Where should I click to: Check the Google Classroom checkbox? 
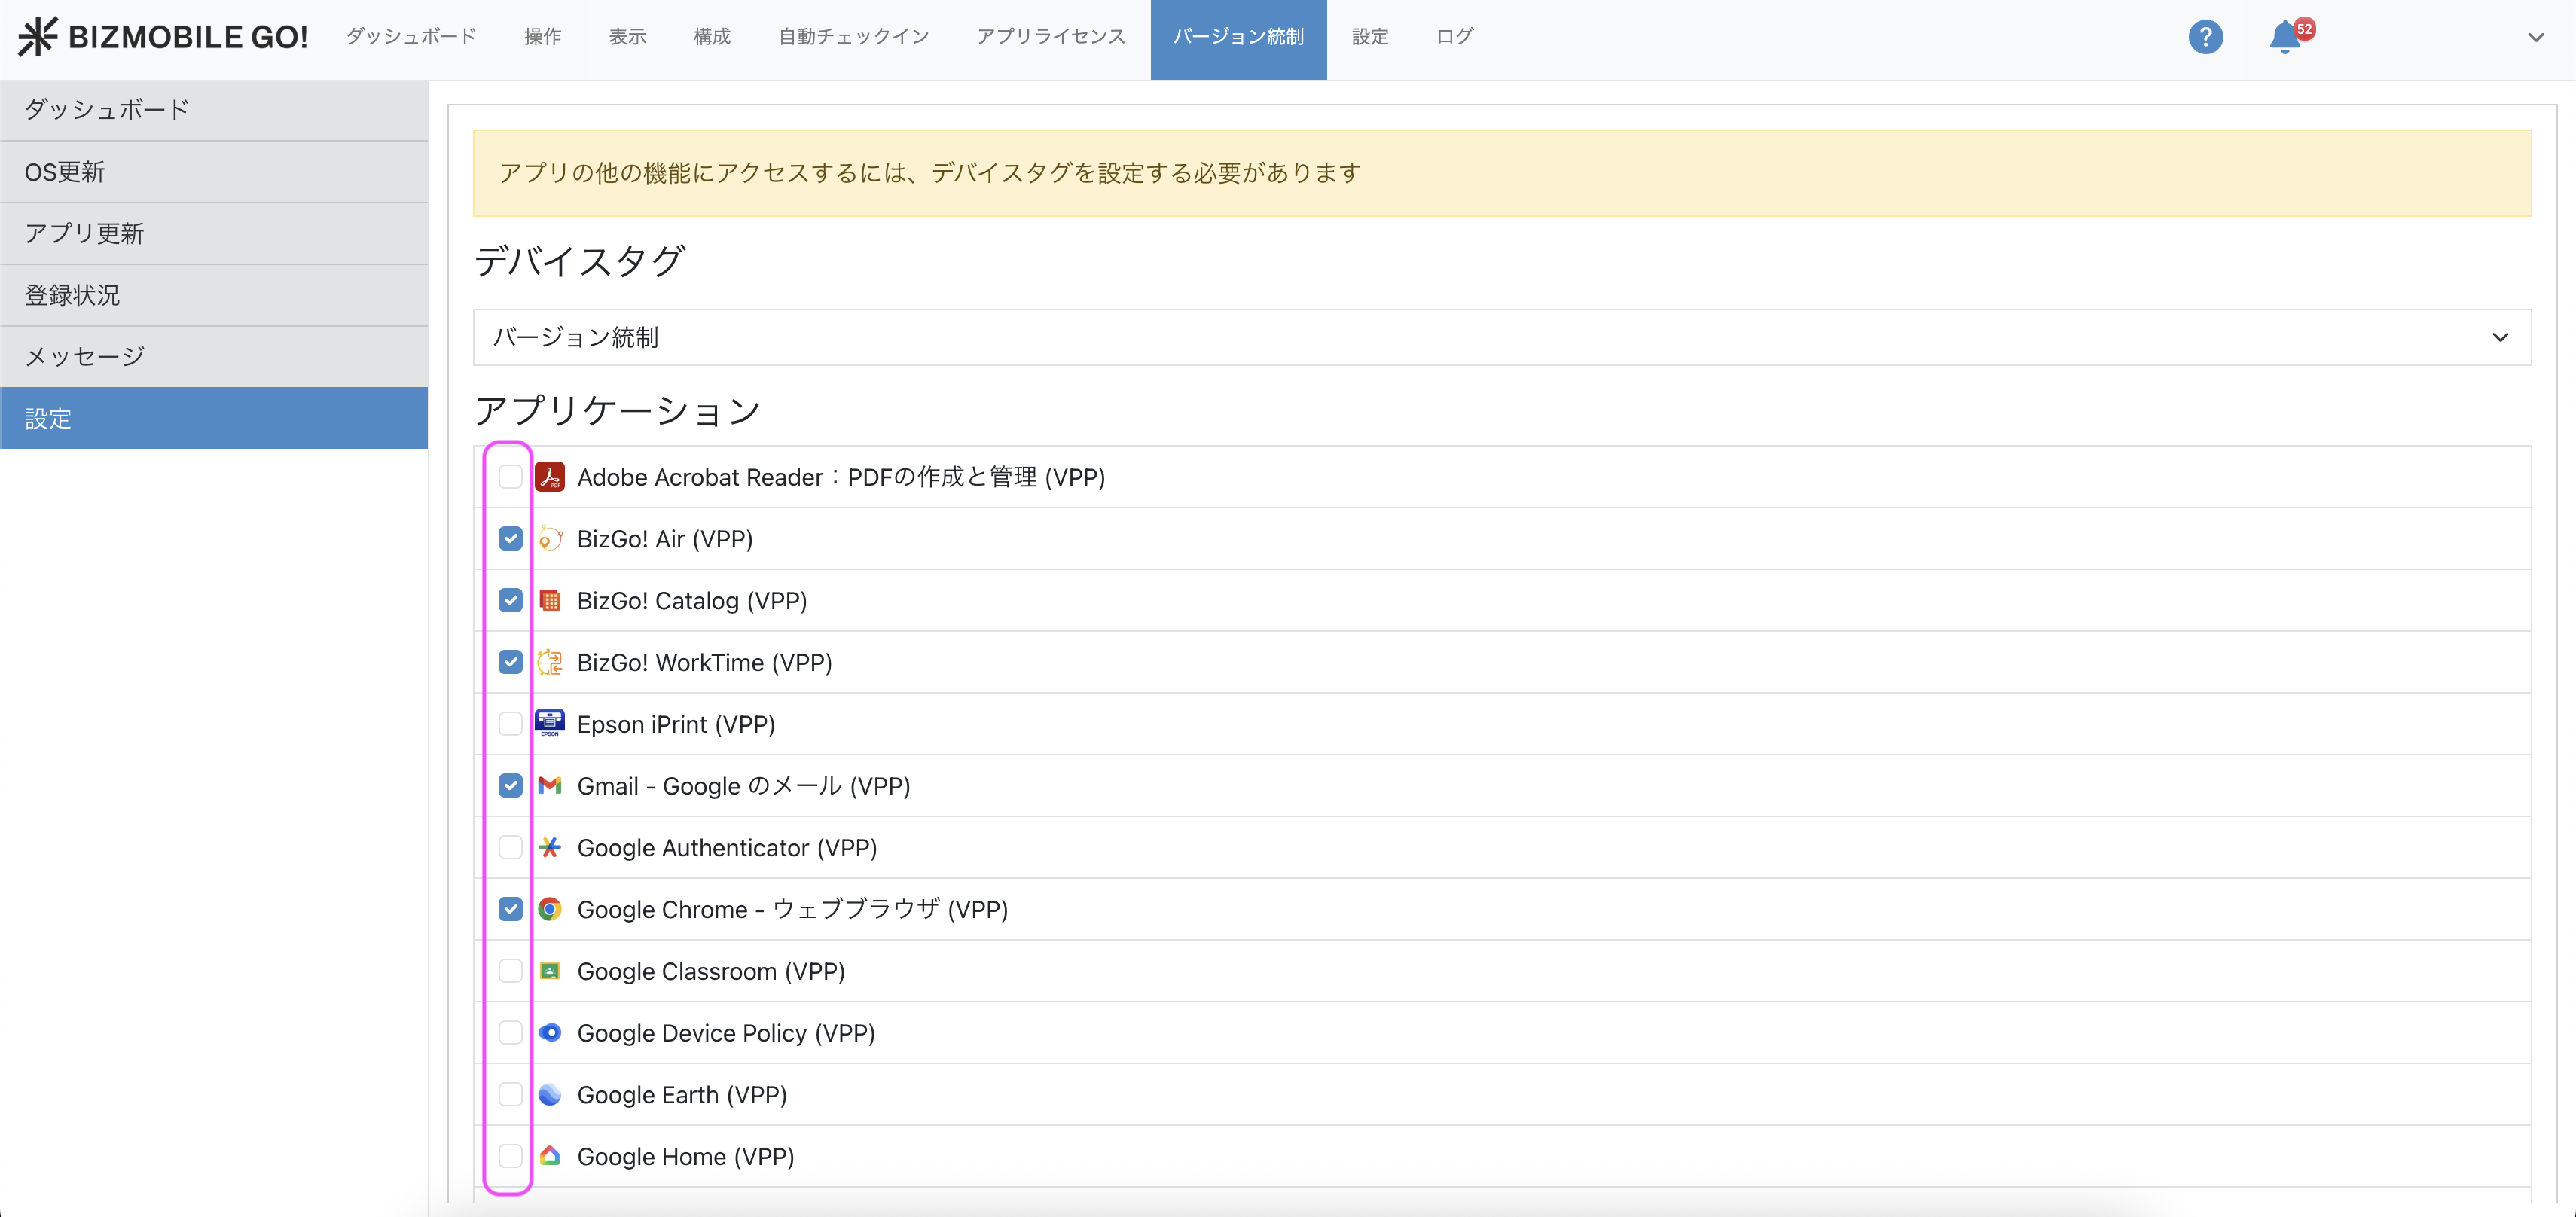pyautogui.click(x=510, y=971)
